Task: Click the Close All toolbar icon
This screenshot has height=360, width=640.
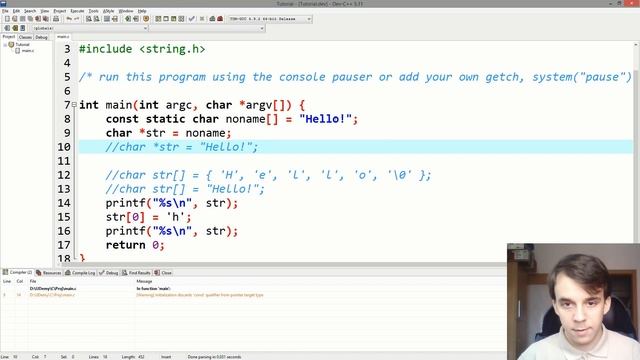Action: click(x=45, y=19)
